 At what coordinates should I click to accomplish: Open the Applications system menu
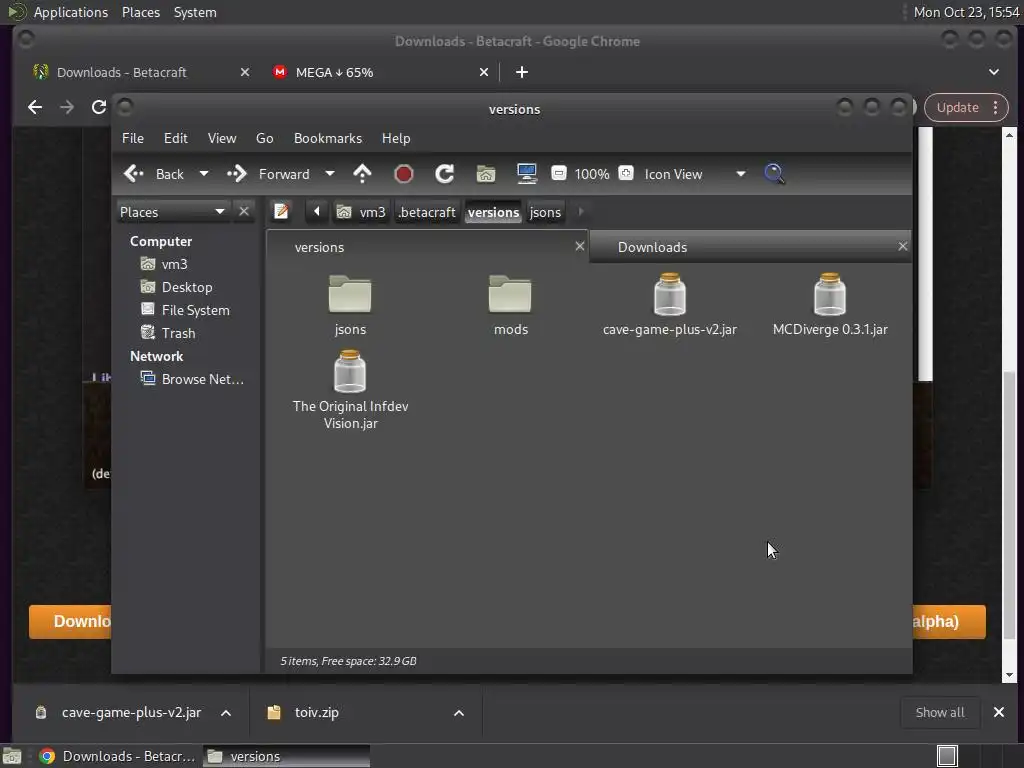[71, 12]
